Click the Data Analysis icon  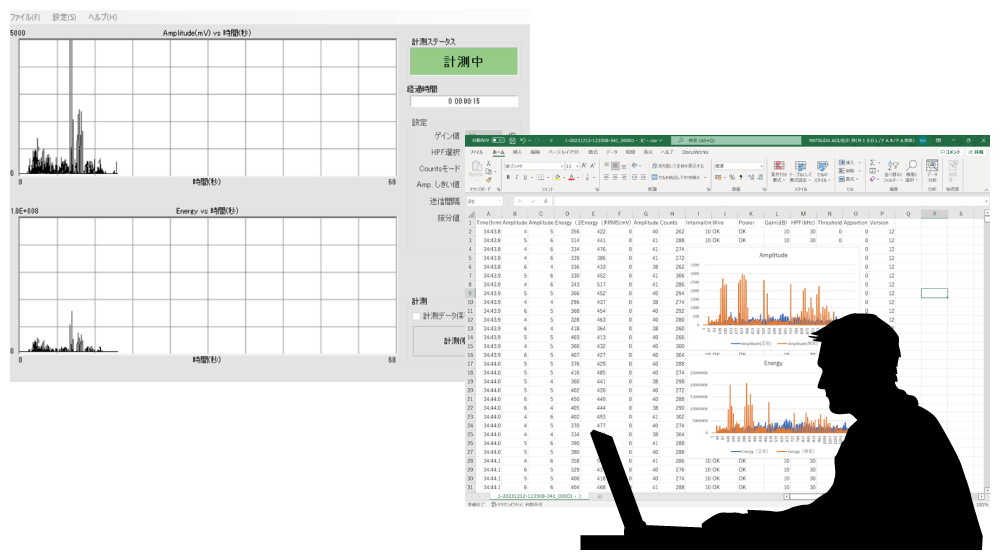tap(932, 165)
